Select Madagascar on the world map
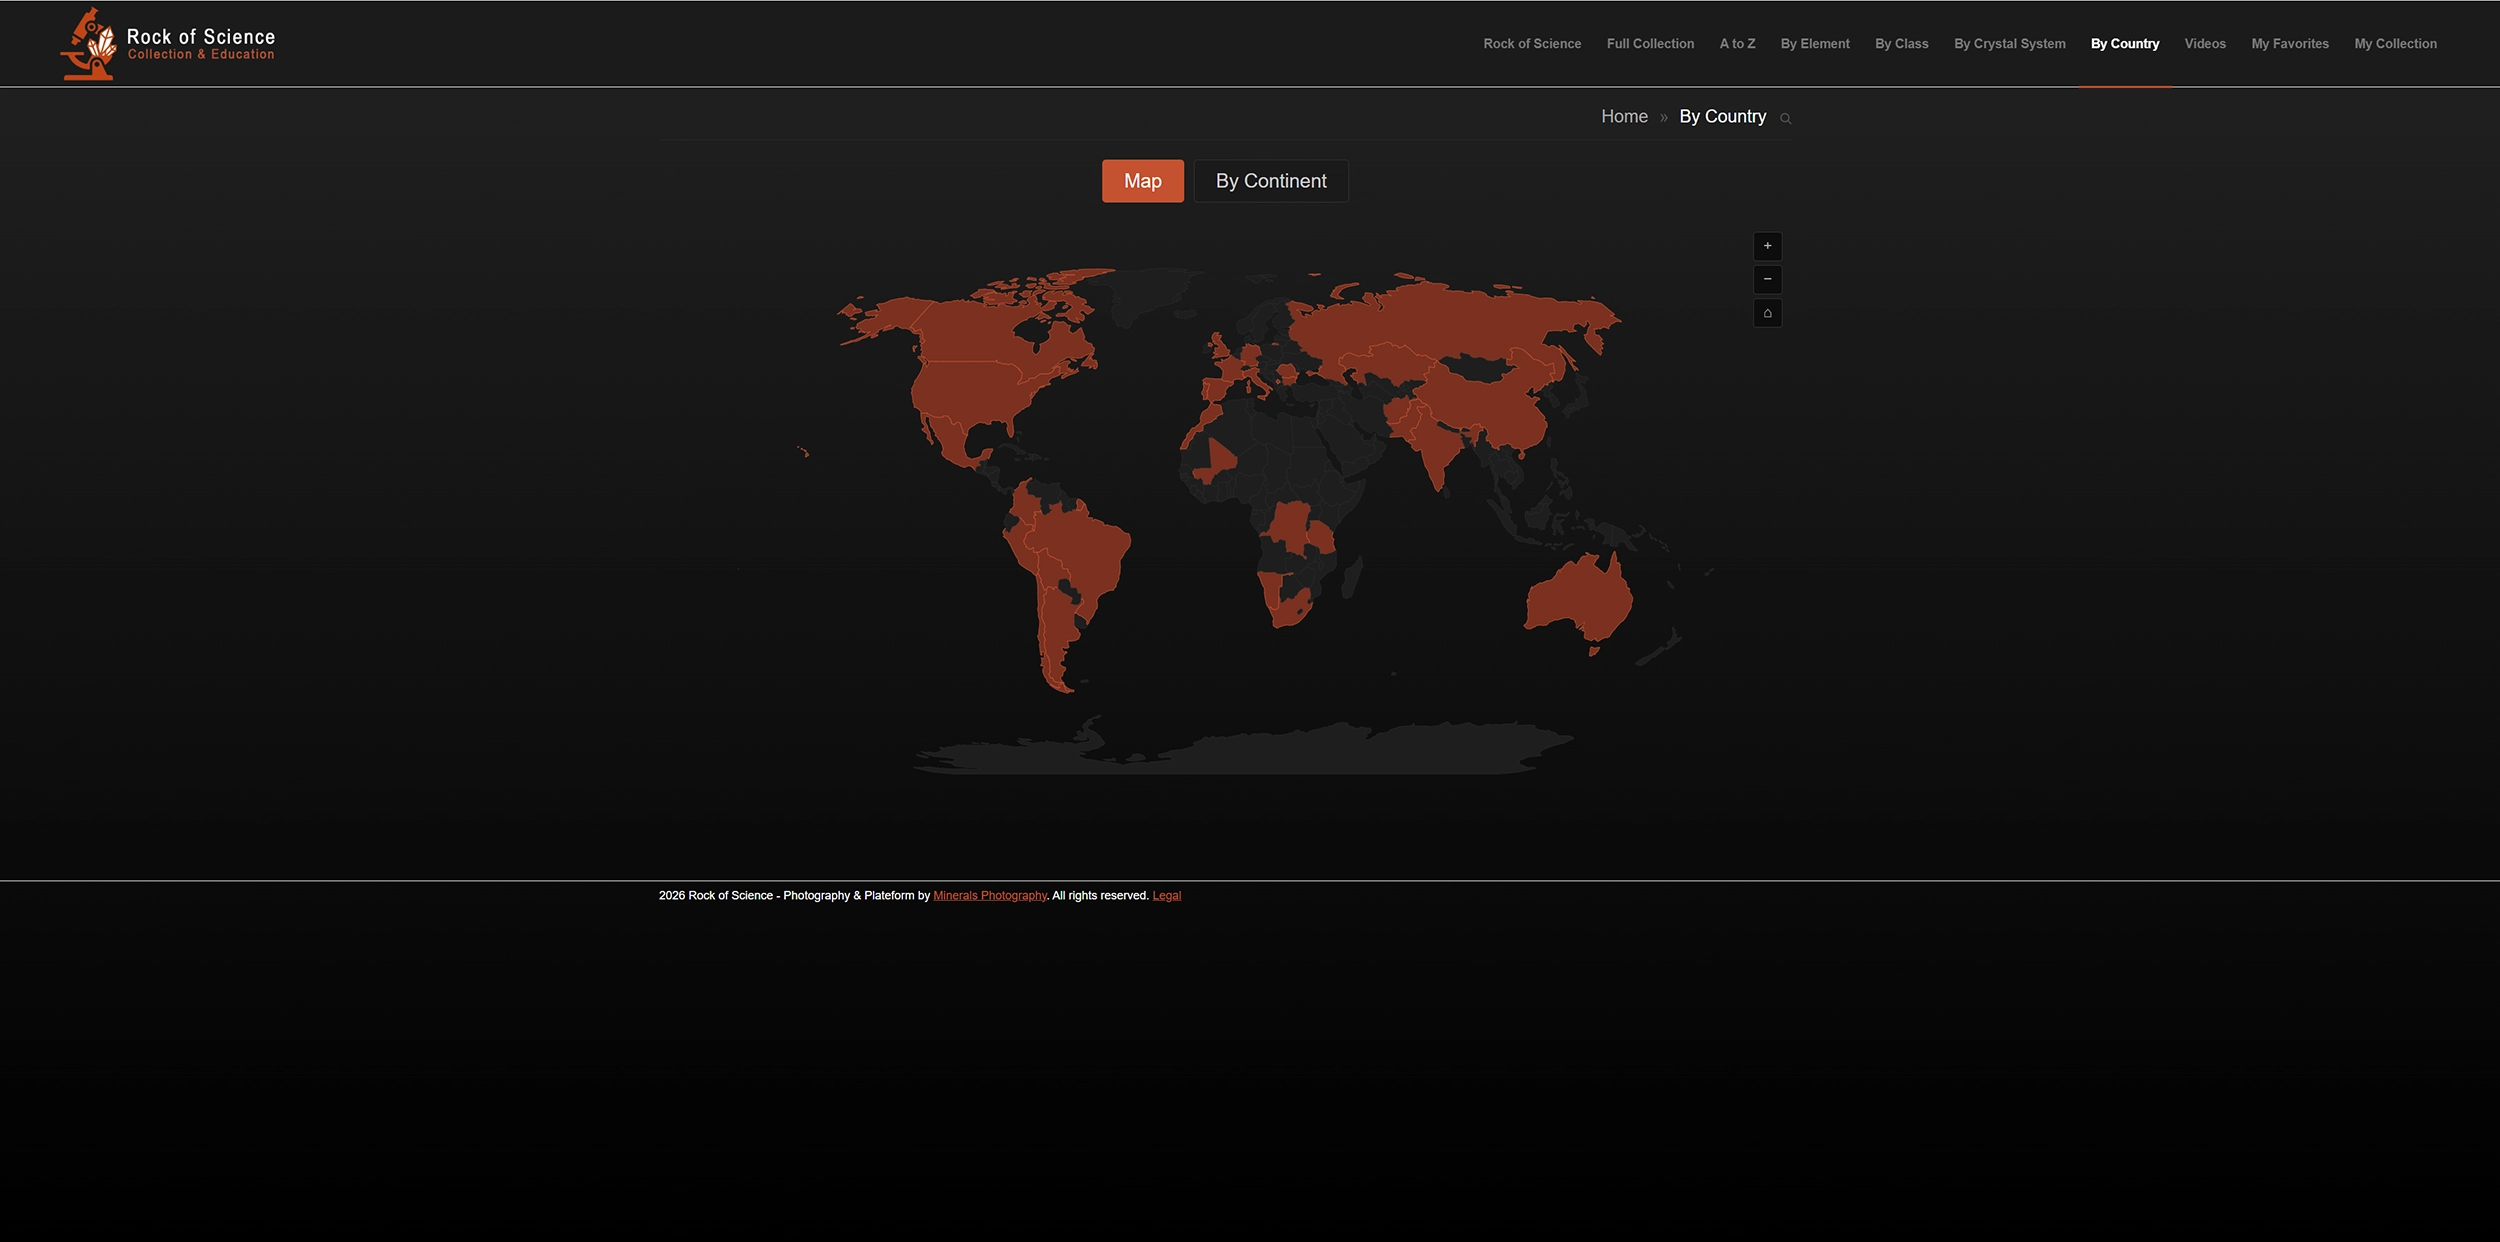Screen dimensions: 2500x1242 [x=1352, y=578]
